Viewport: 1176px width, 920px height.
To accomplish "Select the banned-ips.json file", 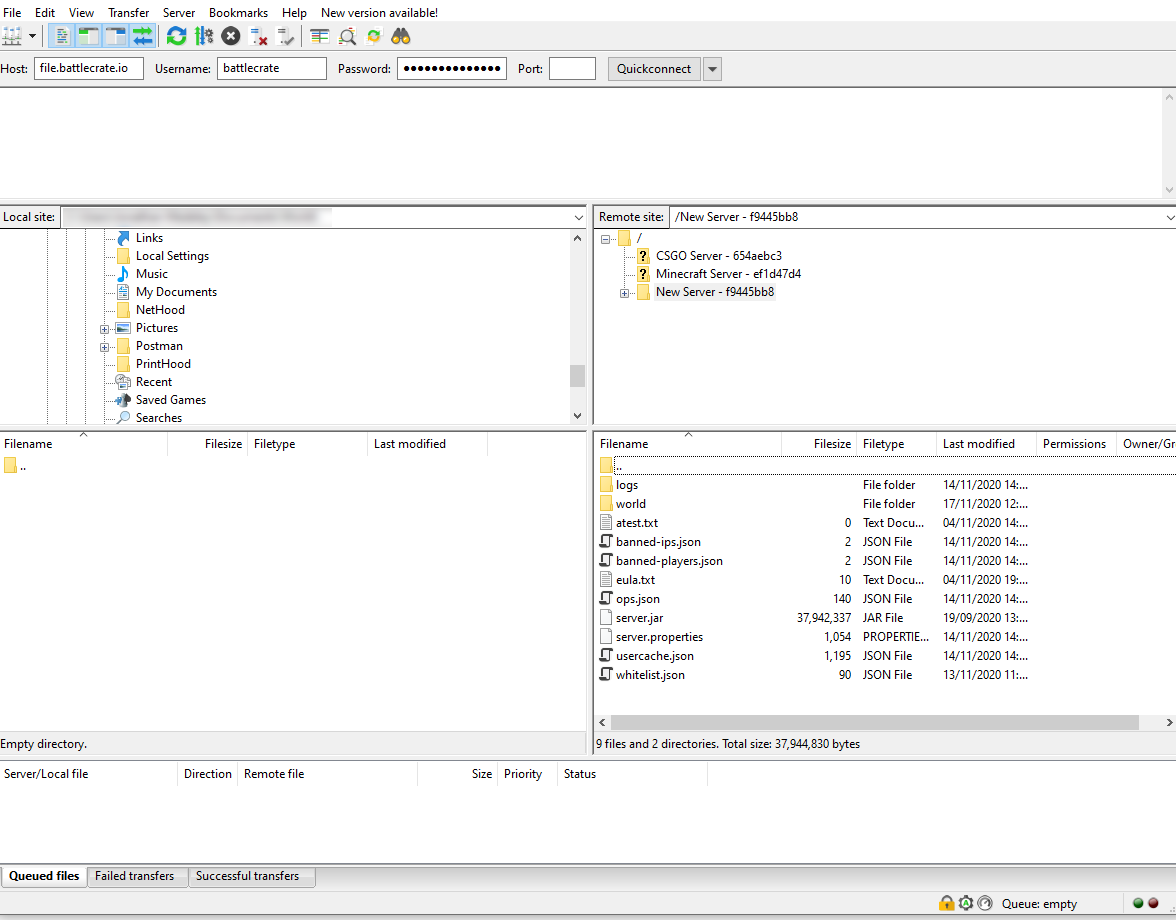I will point(658,541).
